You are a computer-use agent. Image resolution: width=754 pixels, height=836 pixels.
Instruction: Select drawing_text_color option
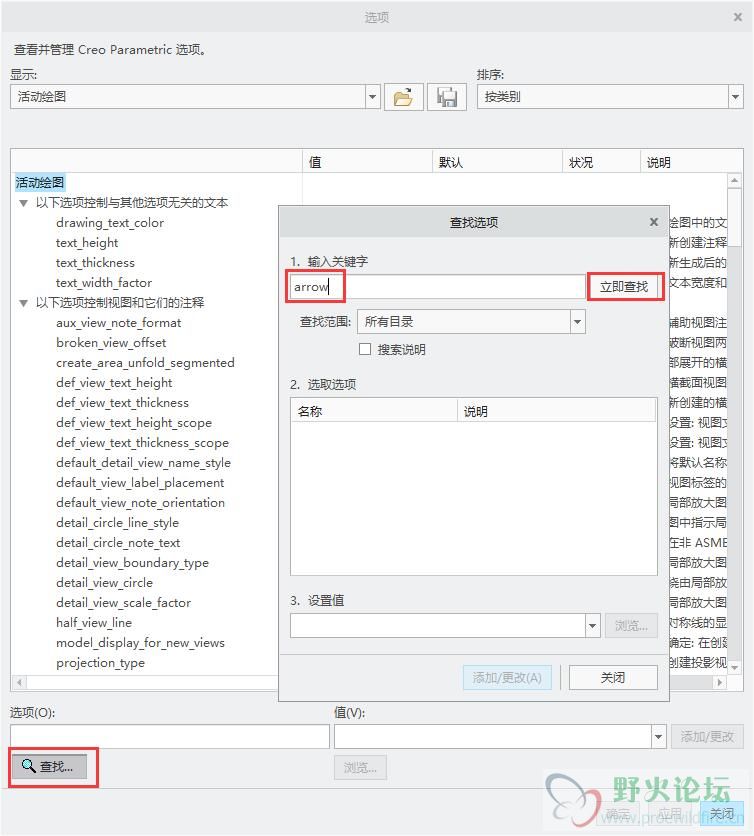[x=110, y=223]
